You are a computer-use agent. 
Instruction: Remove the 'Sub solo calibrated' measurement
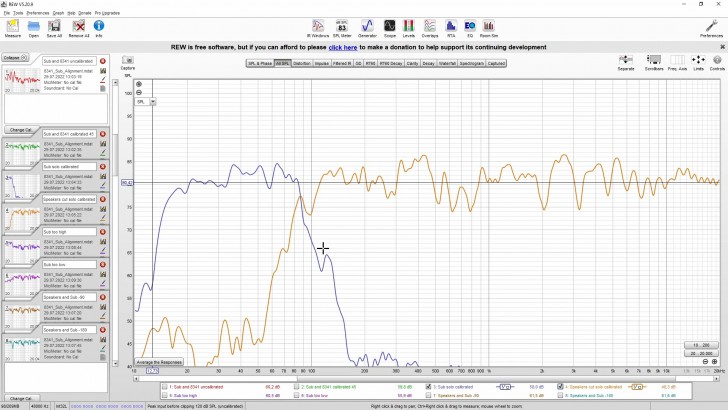tap(103, 166)
